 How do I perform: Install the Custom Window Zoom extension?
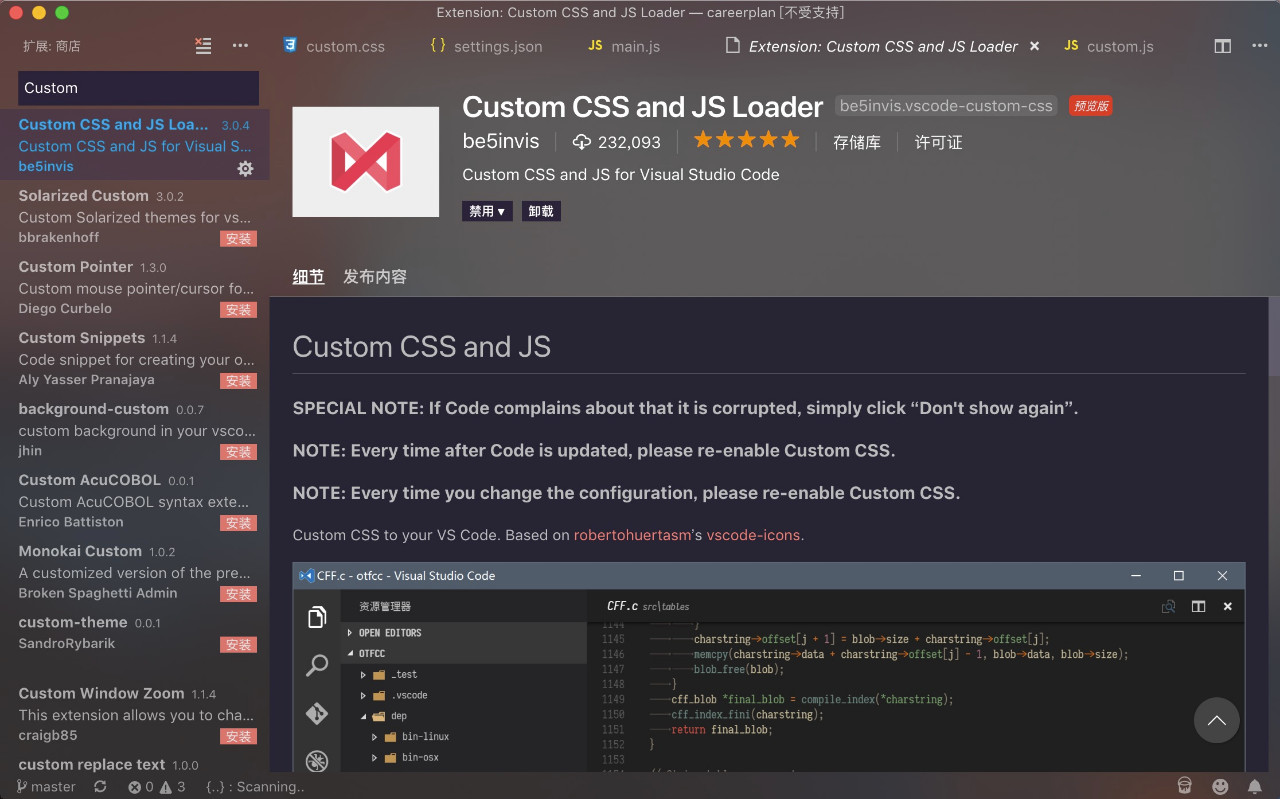[x=239, y=737]
